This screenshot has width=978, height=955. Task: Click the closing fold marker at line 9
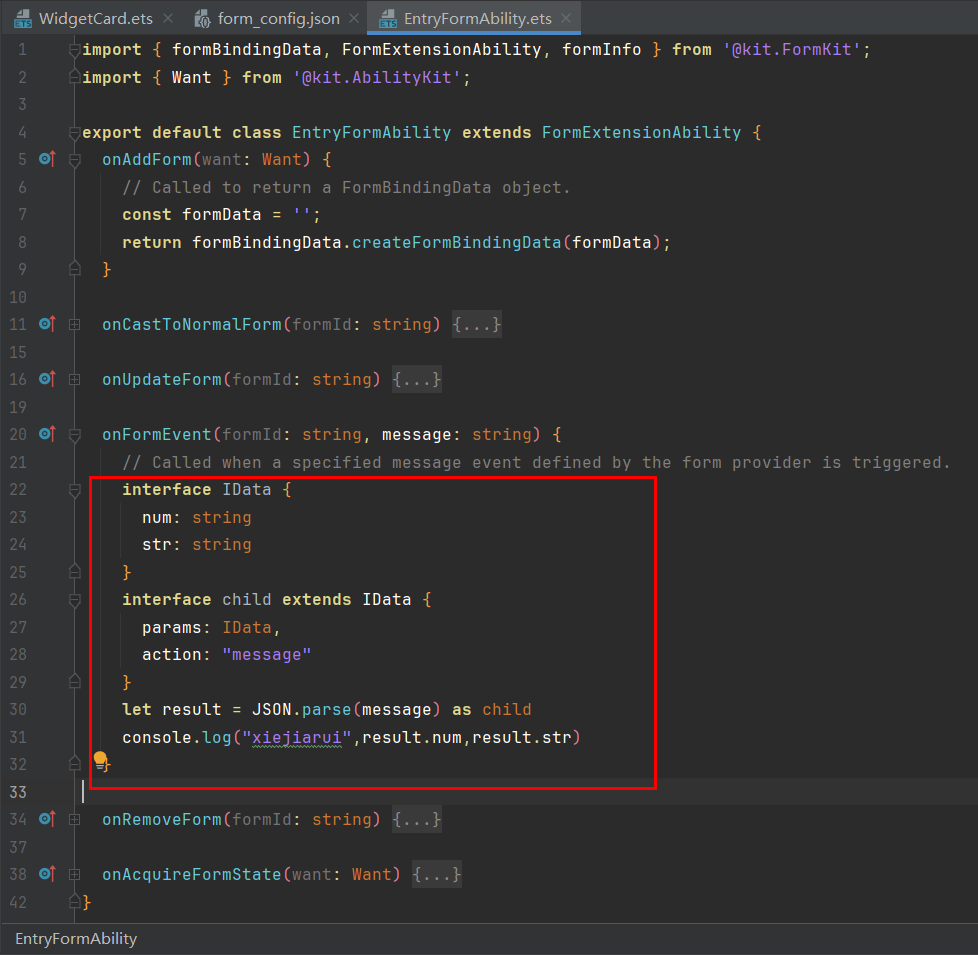coord(74,269)
